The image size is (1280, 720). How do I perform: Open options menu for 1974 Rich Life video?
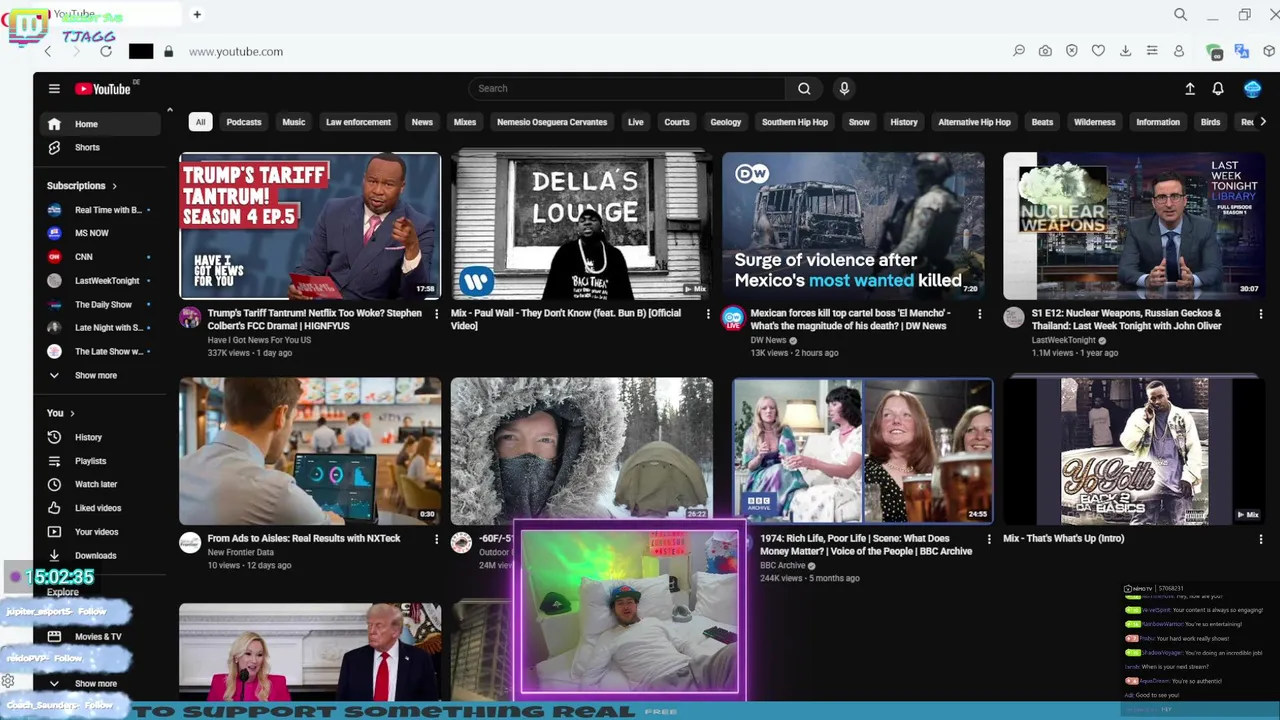point(989,539)
